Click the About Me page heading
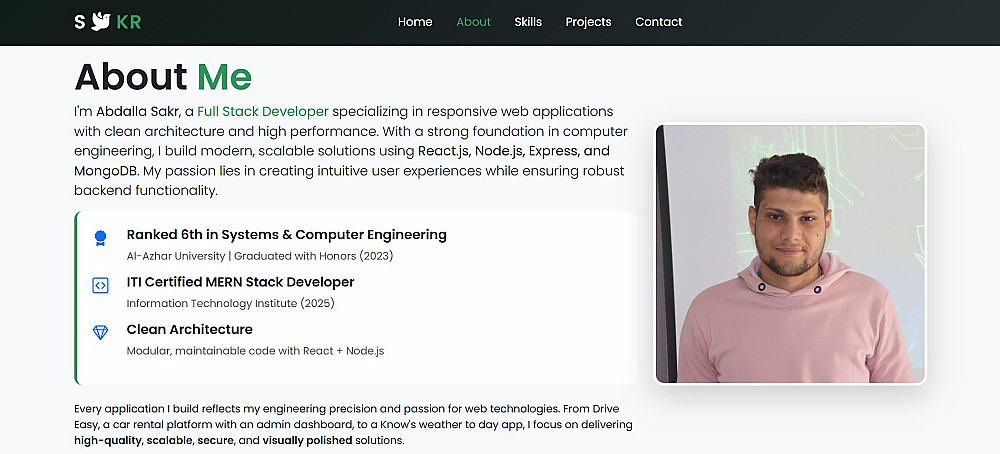 (163, 77)
